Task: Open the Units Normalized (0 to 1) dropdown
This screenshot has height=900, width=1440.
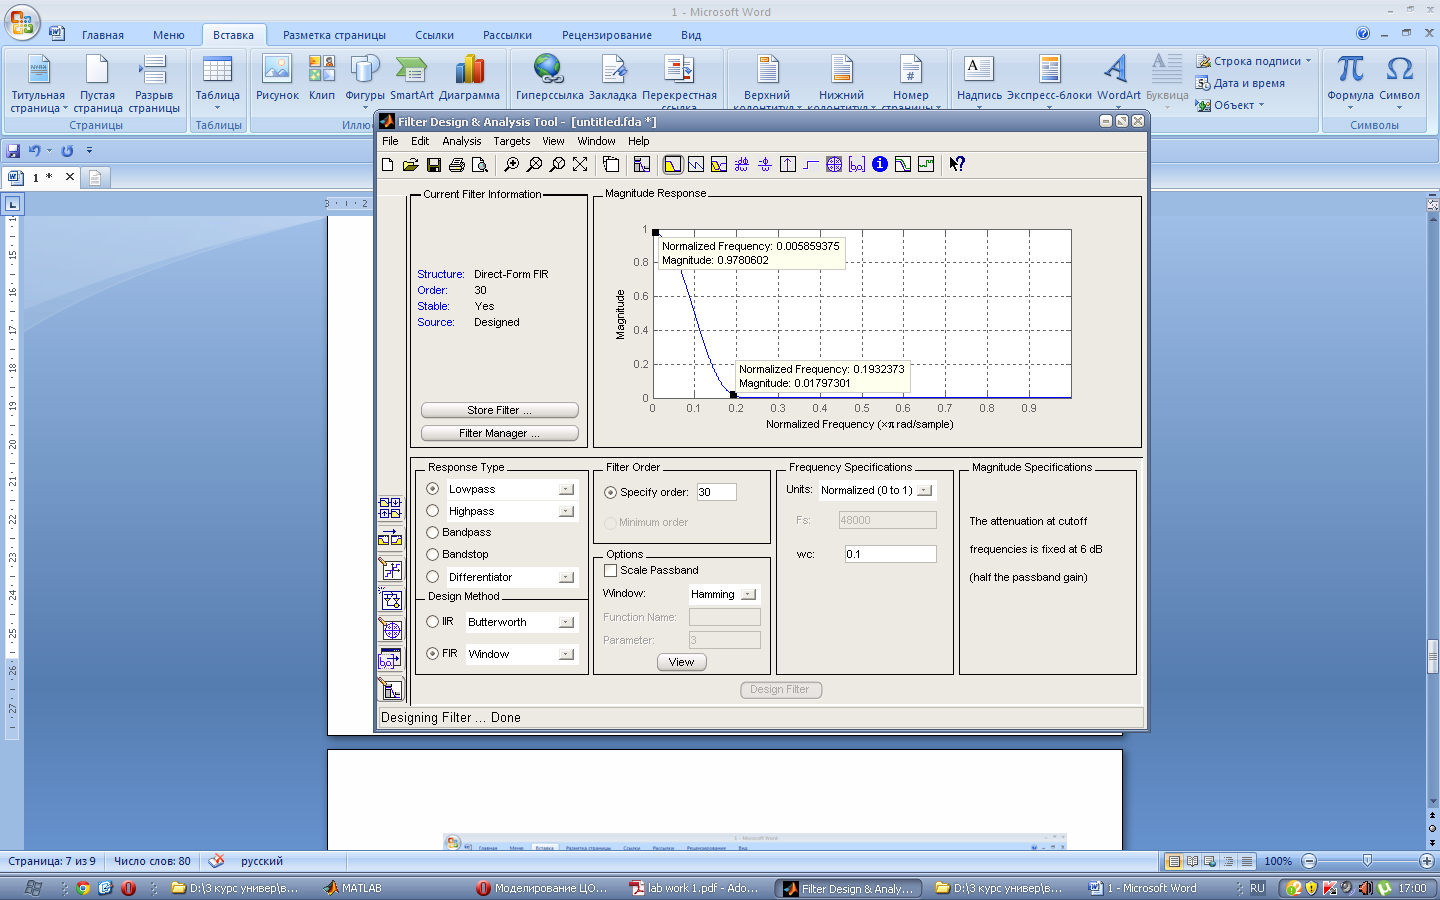Action: pos(925,490)
